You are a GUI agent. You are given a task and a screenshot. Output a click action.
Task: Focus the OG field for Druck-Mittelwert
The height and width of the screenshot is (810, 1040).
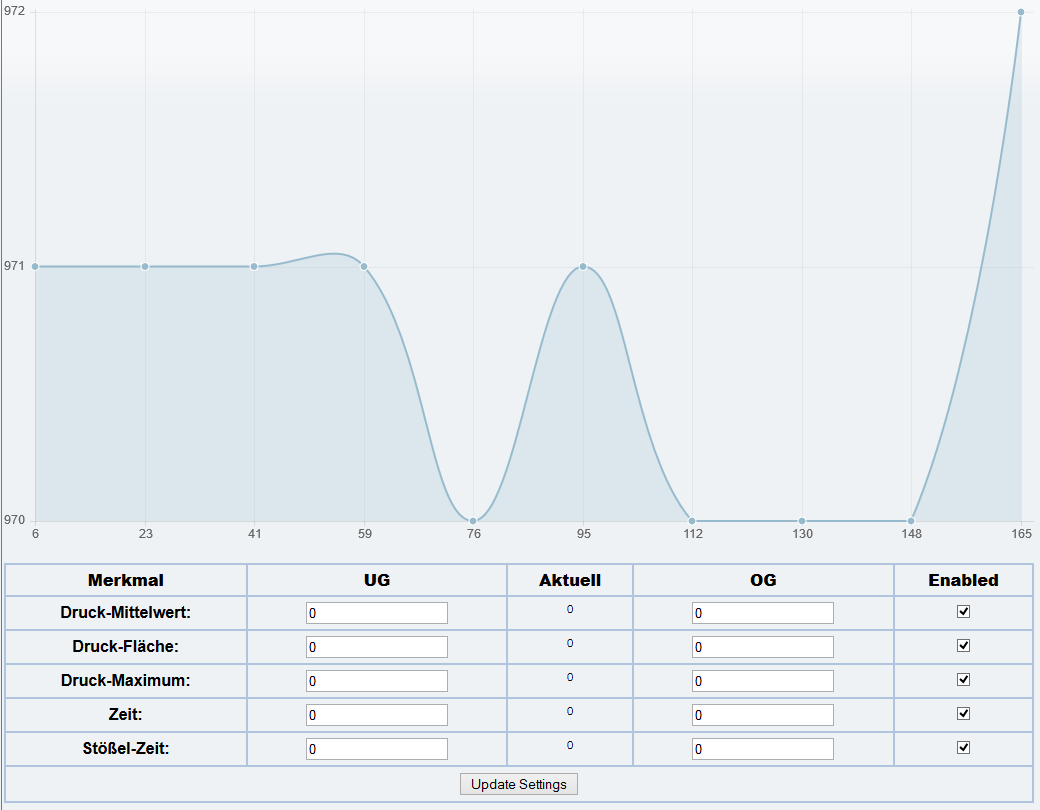tap(763, 613)
